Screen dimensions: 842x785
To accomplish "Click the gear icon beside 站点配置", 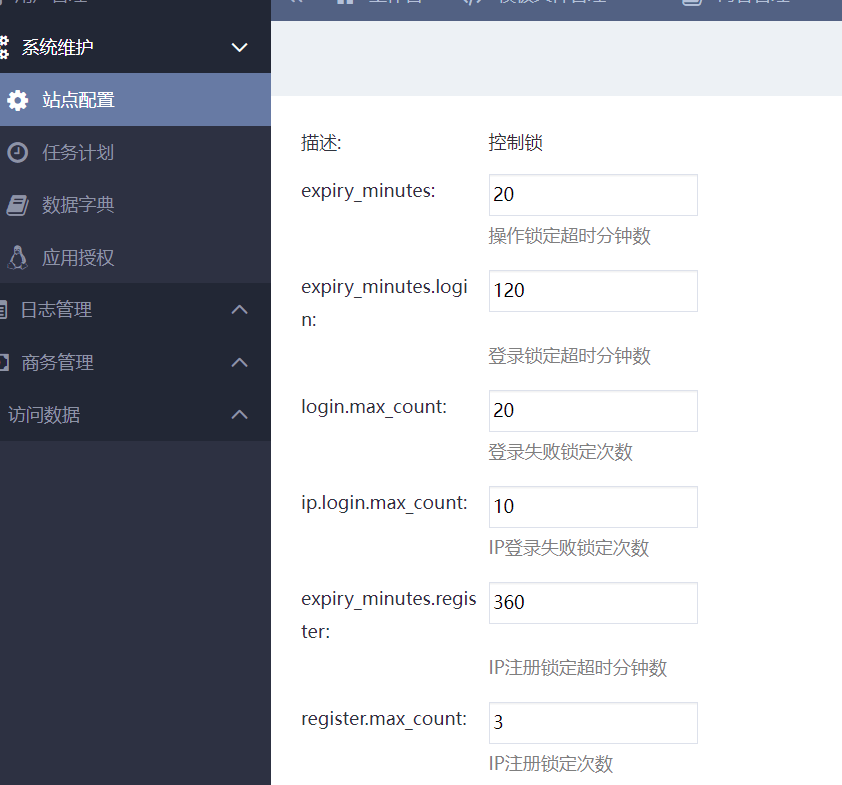I will coord(17,100).
